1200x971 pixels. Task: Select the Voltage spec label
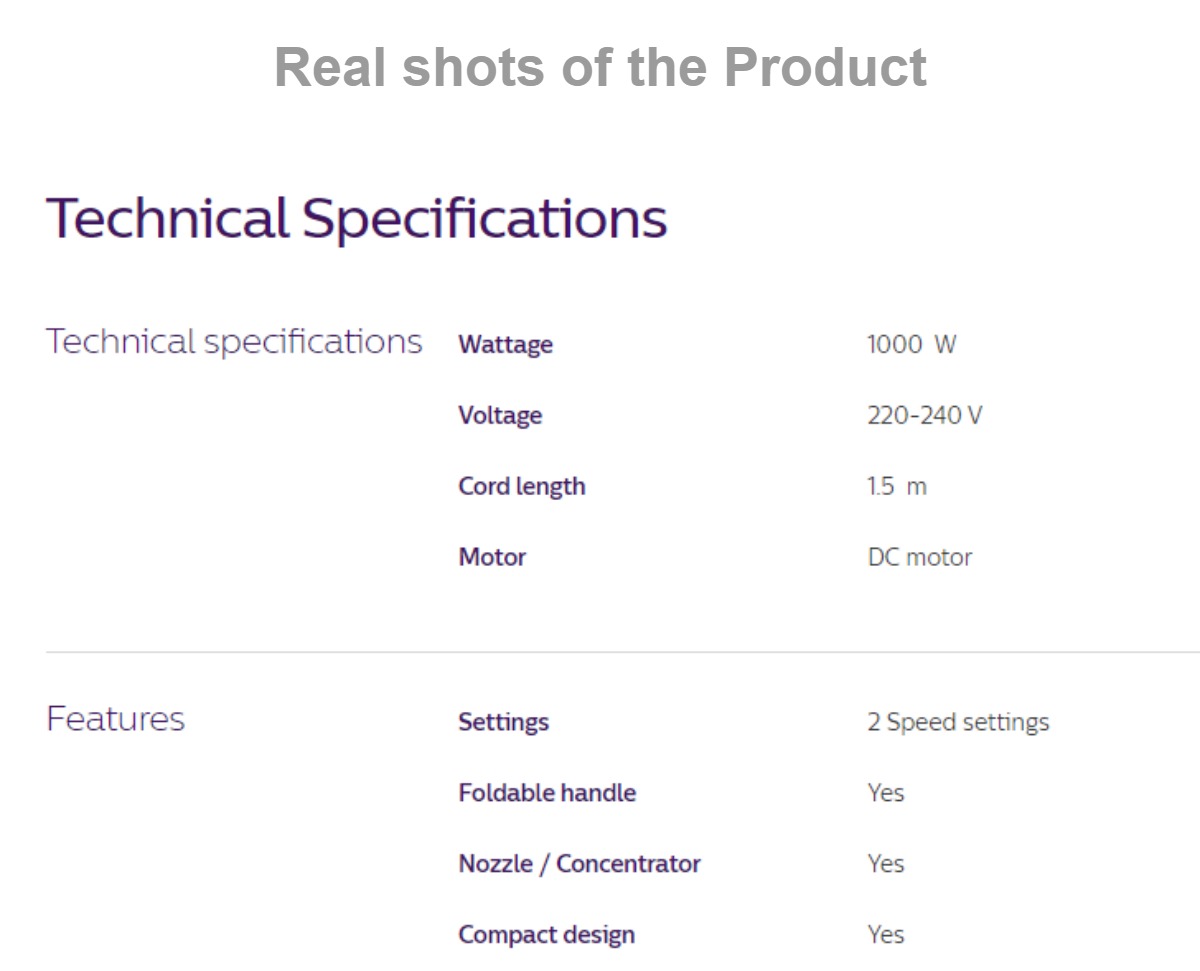point(500,415)
